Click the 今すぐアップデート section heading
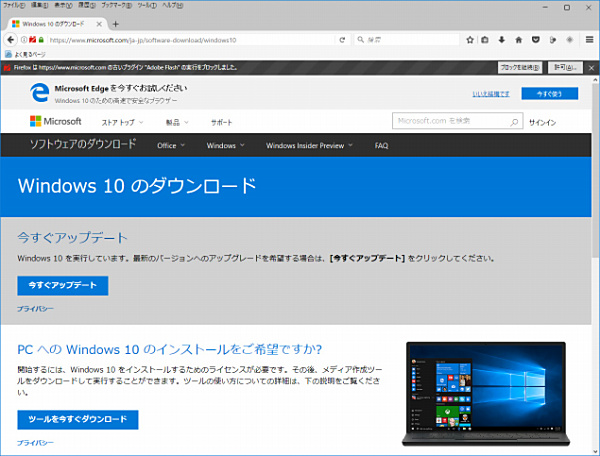The height and width of the screenshot is (456, 600). coord(72,238)
